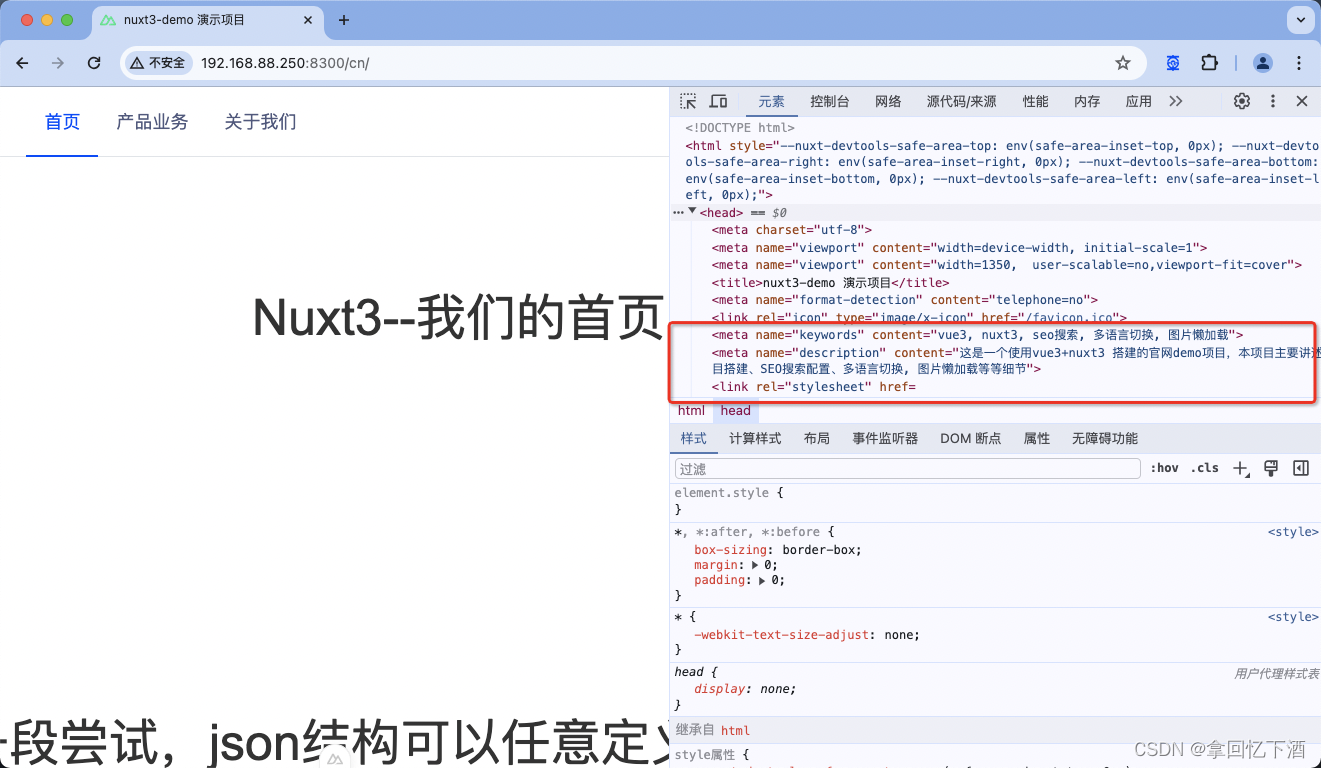Select the meta format-detection node

tap(905, 300)
